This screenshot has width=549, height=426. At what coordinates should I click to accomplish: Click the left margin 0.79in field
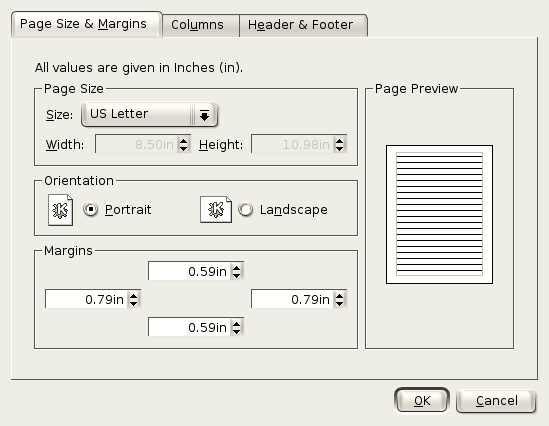pyautogui.click(x=86, y=299)
